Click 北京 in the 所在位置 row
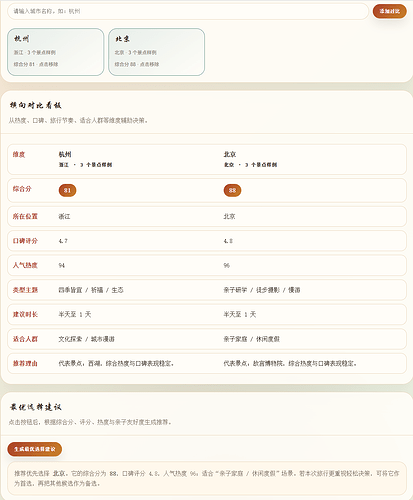The height and width of the screenshot is (500, 413). 229,217
